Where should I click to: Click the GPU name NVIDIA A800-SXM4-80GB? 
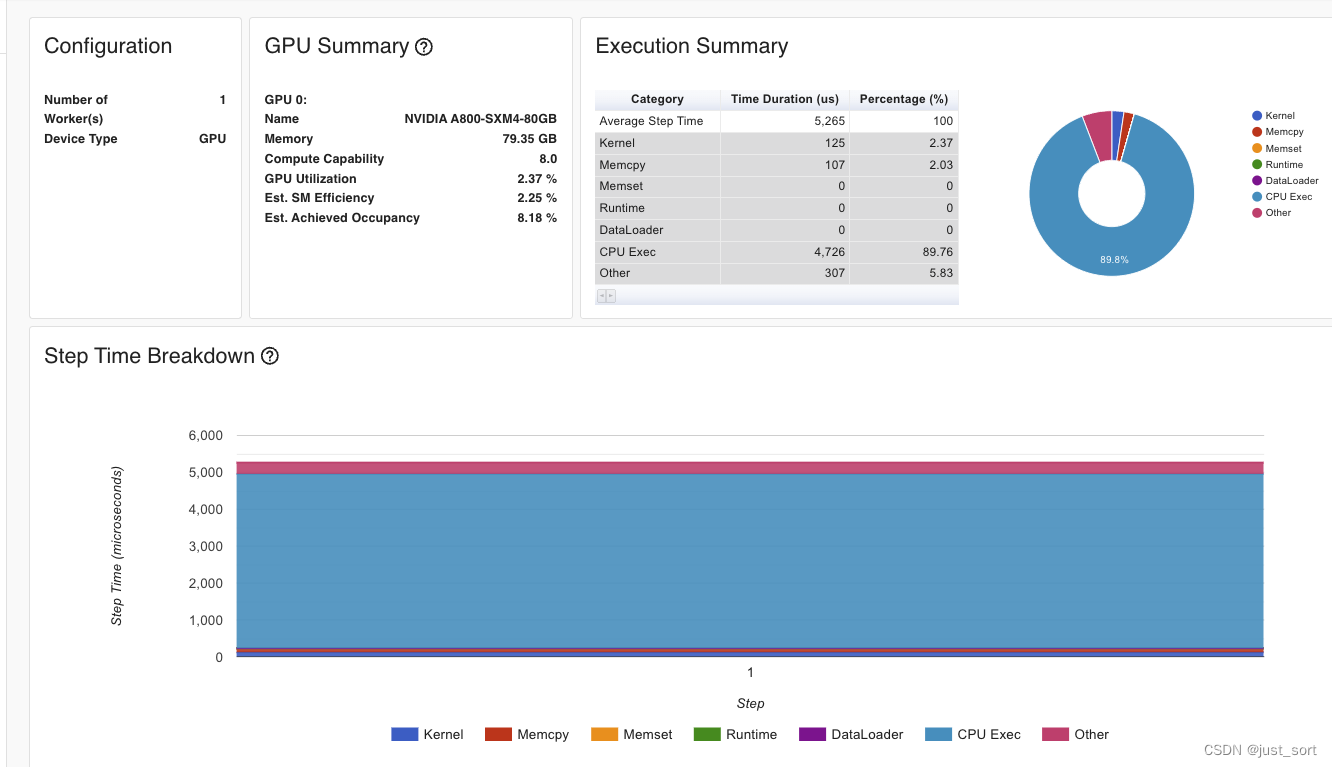tap(480, 119)
